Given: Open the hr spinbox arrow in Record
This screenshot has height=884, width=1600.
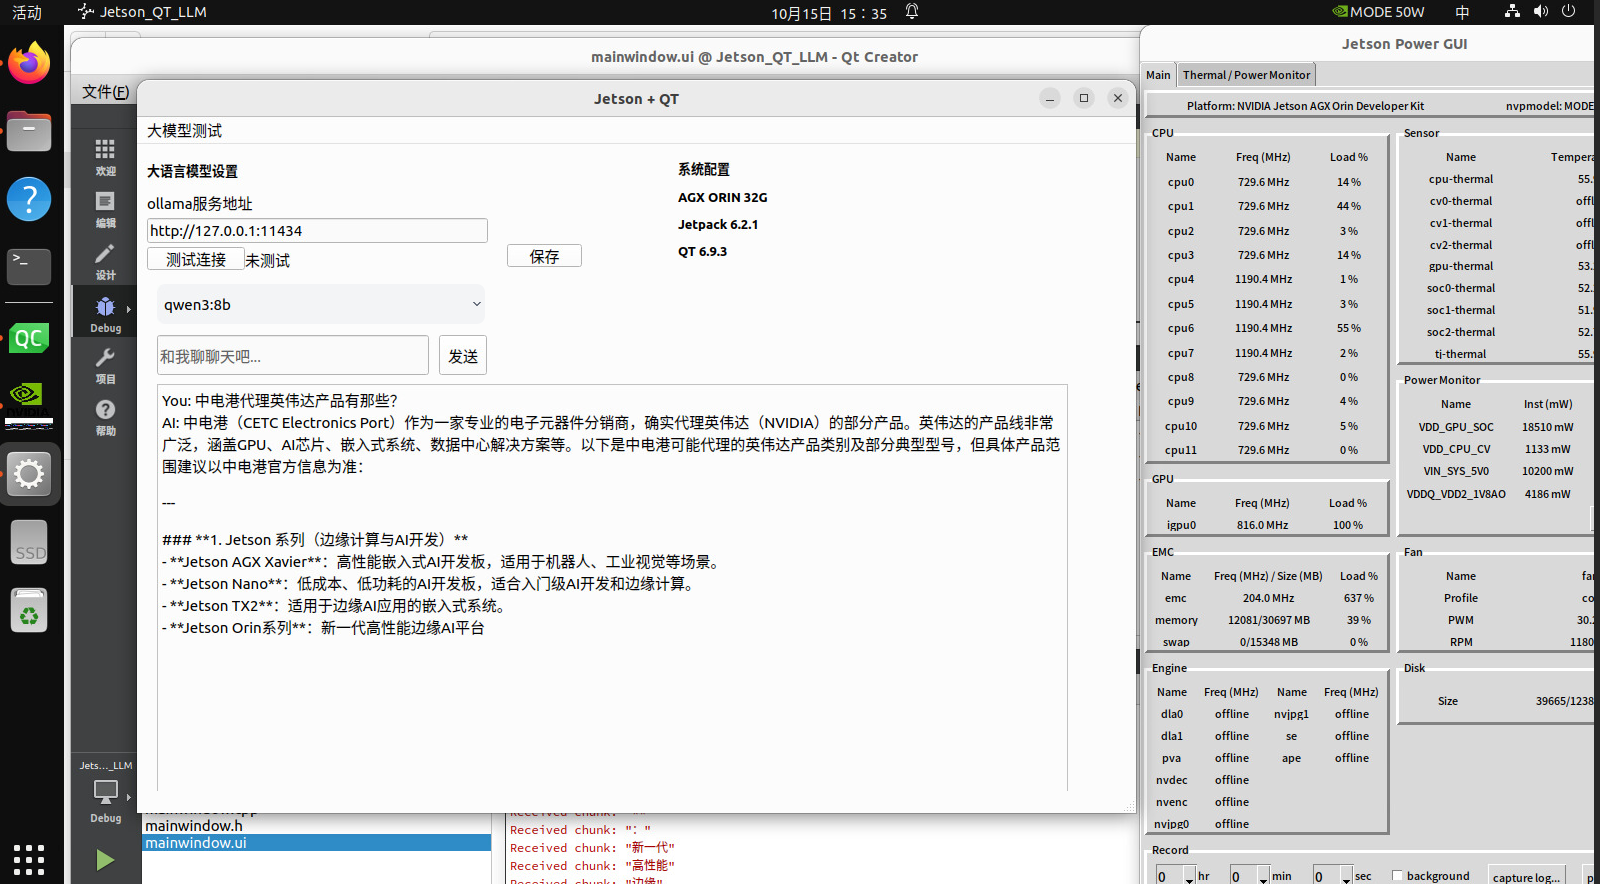Looking at the screenshot, I should 1190,877.
